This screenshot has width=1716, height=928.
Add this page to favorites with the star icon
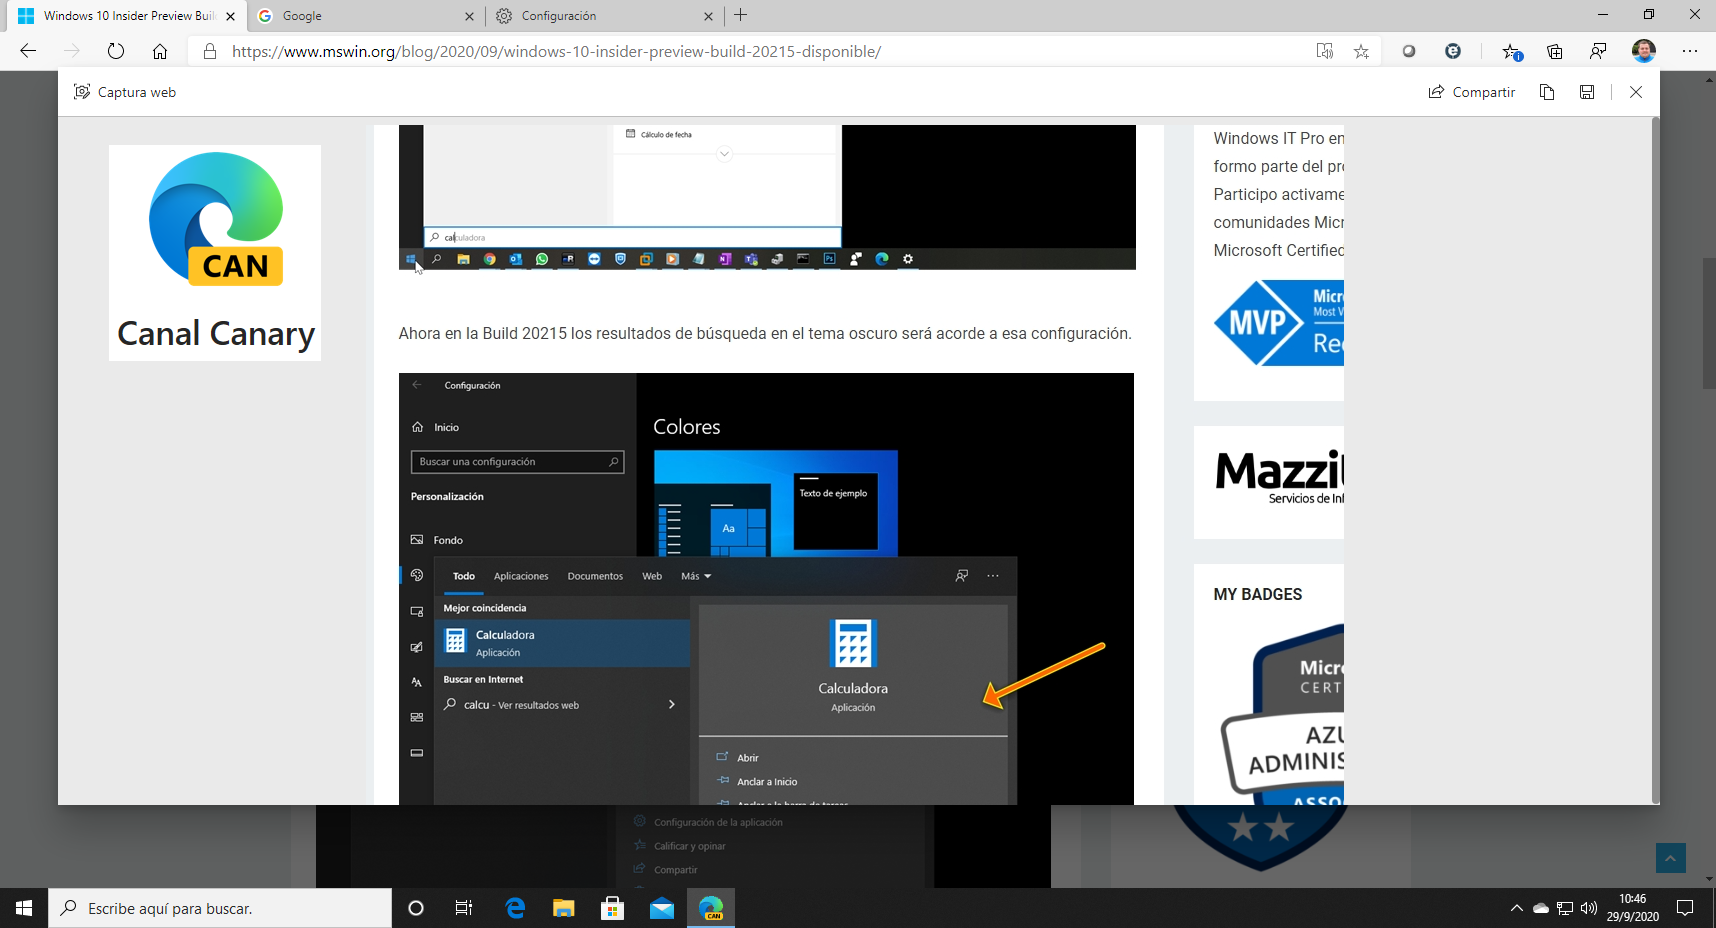tap(1361, 51)
